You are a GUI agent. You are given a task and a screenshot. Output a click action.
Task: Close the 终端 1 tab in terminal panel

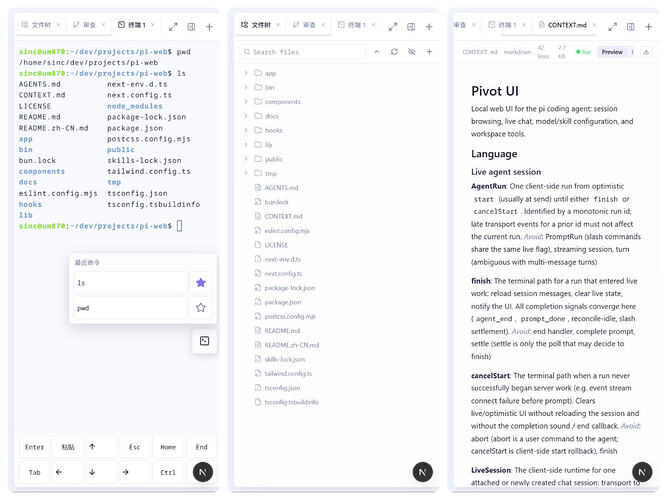[x=152, y=25]
